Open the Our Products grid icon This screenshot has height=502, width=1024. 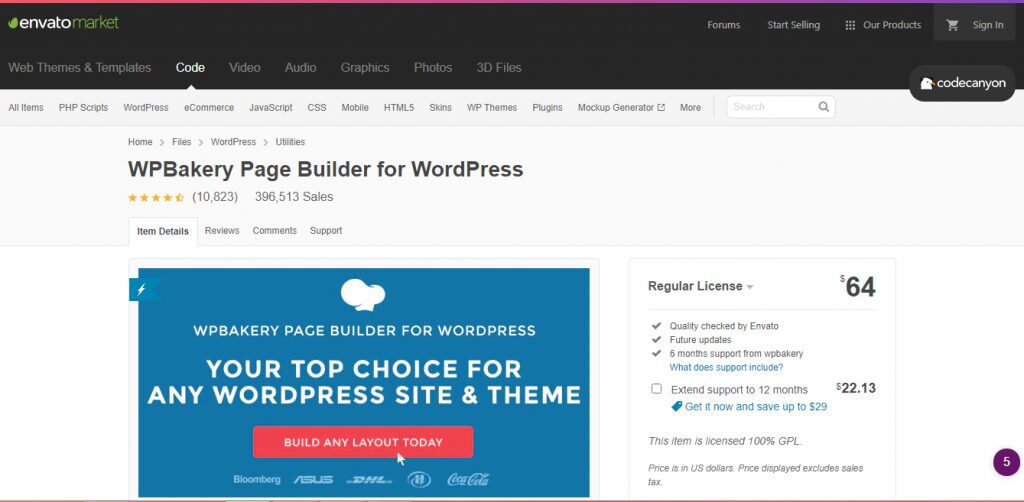click(x=850, y=25)
